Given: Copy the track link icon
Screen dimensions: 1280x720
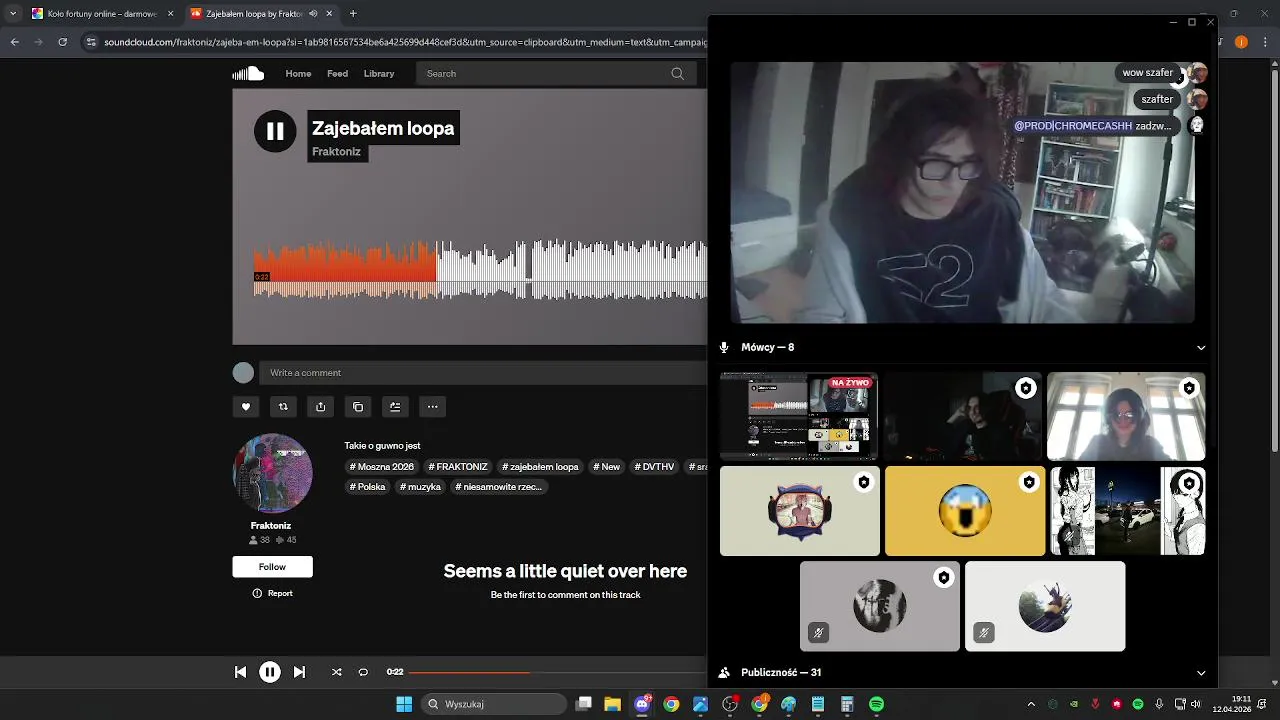Looking at the screenshot, I should click(358, 407).
